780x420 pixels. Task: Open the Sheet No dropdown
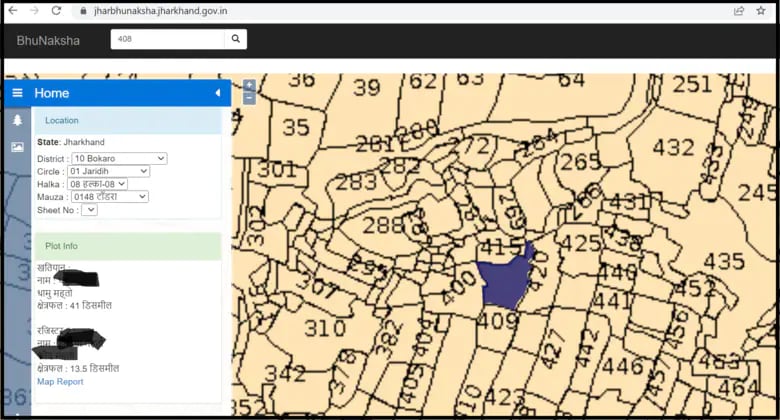coord(89,210)
